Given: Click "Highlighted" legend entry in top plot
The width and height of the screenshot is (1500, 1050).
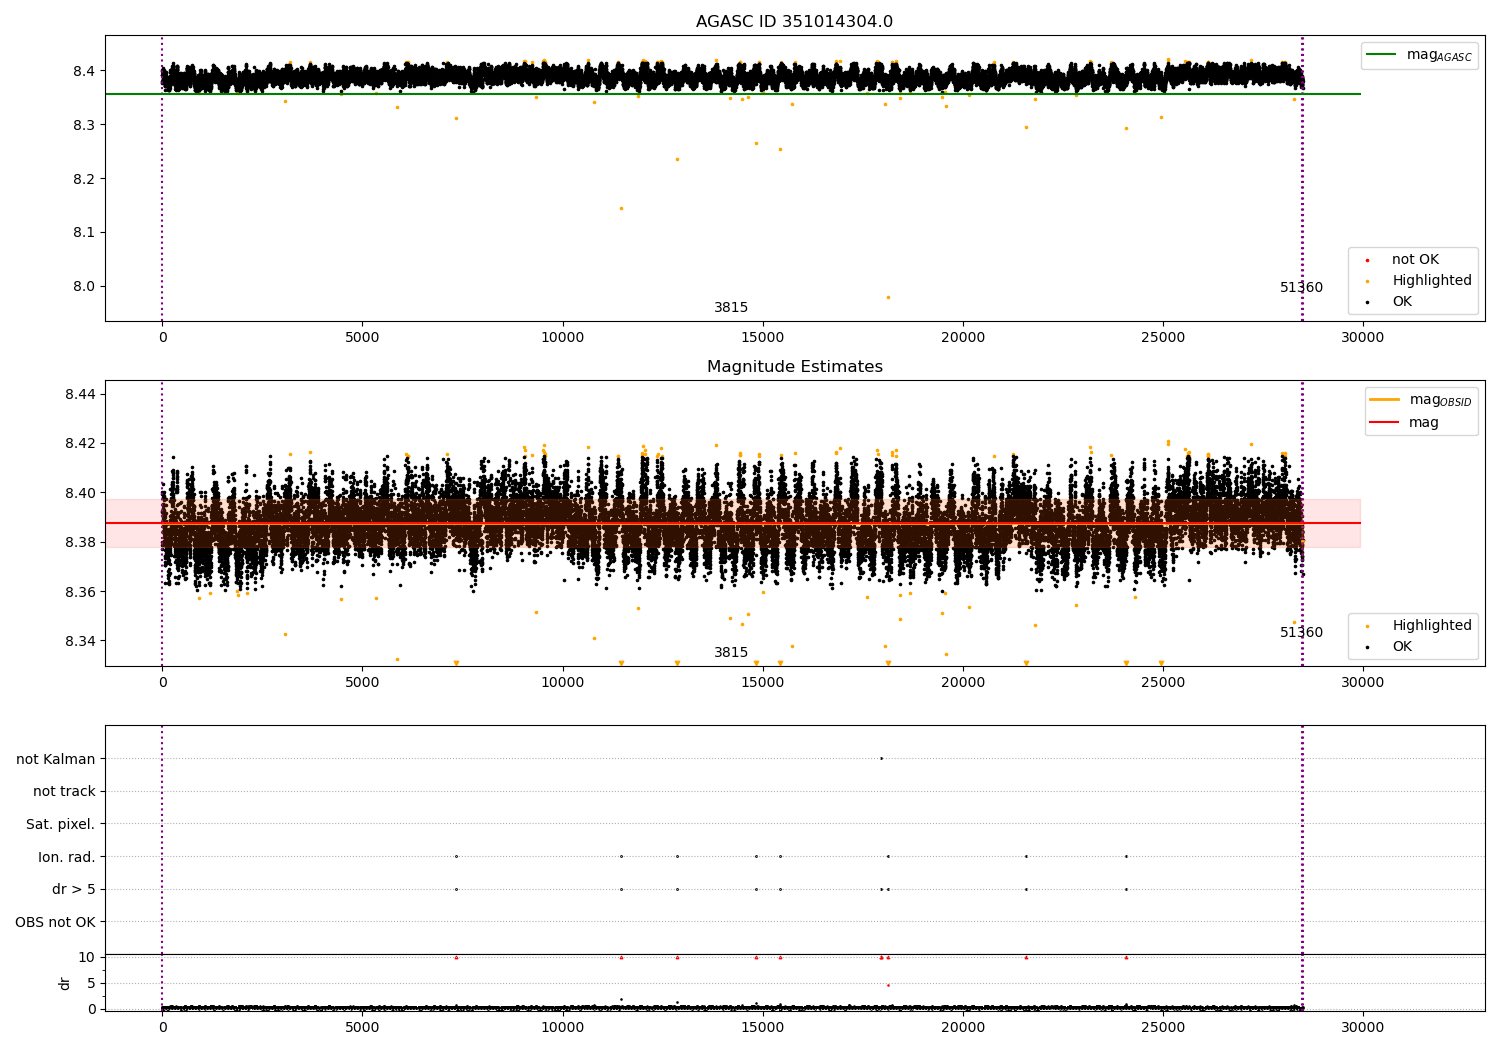Looking at the screenshot, I should click(1418, 281).
